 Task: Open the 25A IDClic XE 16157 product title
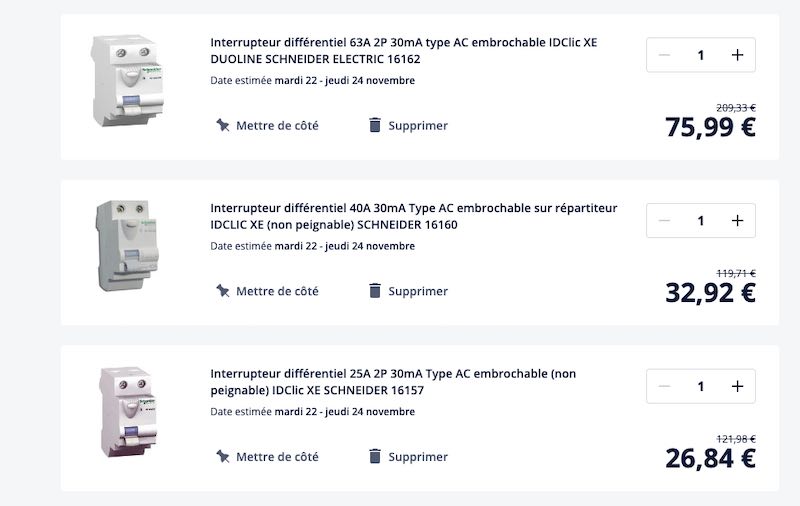pyautogui.click(x=393, y=382)
